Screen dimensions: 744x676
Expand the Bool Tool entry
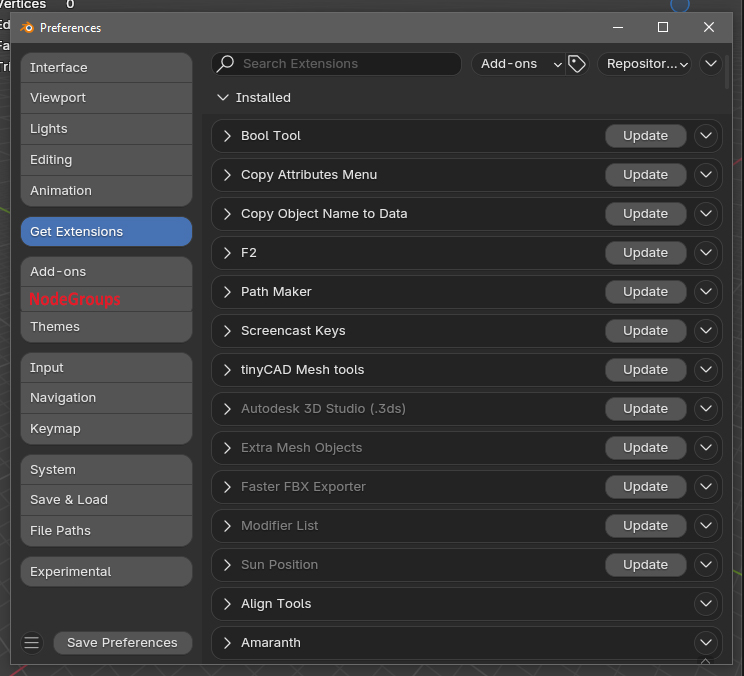(227, 136)
